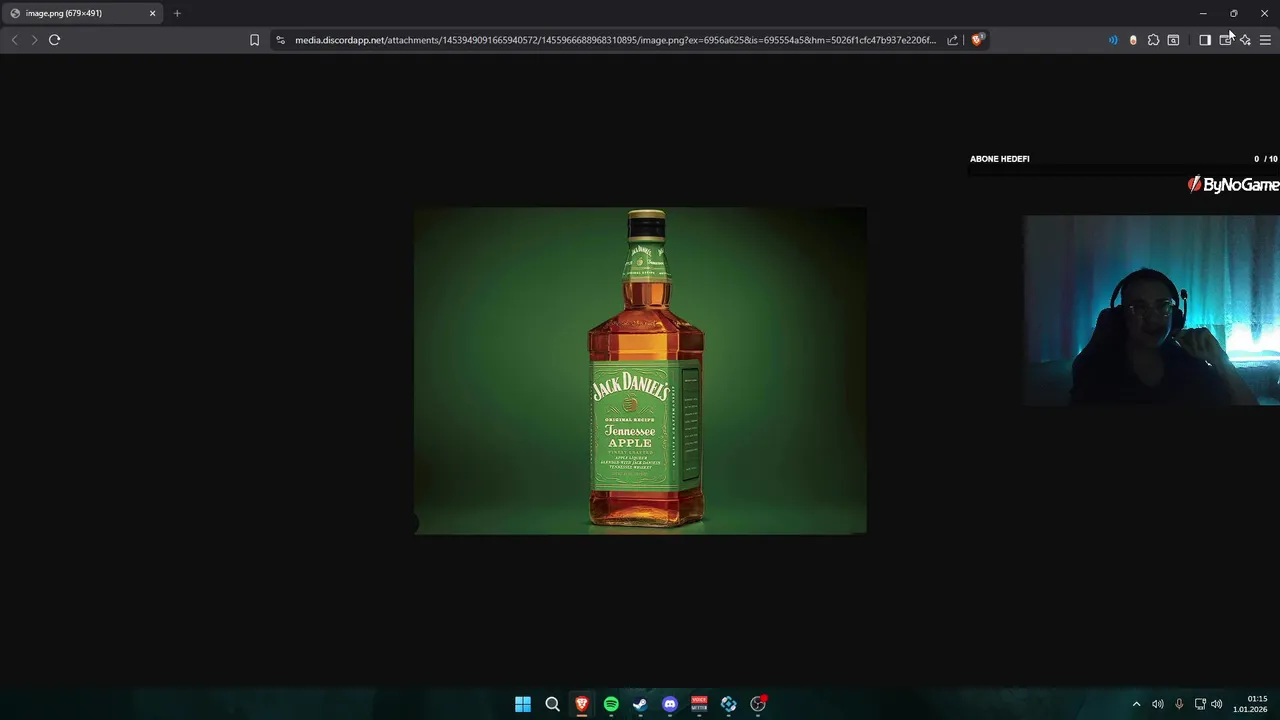Open the Leo AI assistant

pos(1245,40)
